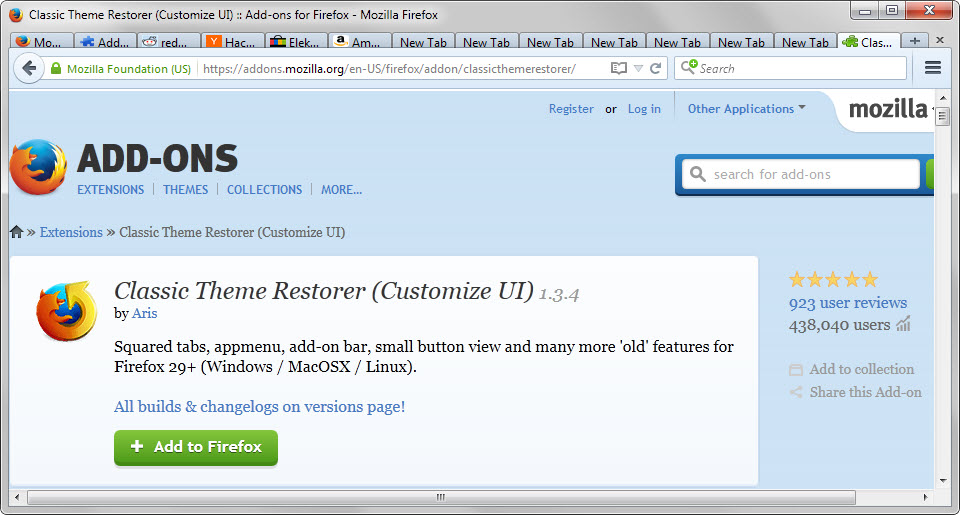The image size is (960, 515).
Task: Click the magnifier in add-ons search box
Action: coord(697,174)
